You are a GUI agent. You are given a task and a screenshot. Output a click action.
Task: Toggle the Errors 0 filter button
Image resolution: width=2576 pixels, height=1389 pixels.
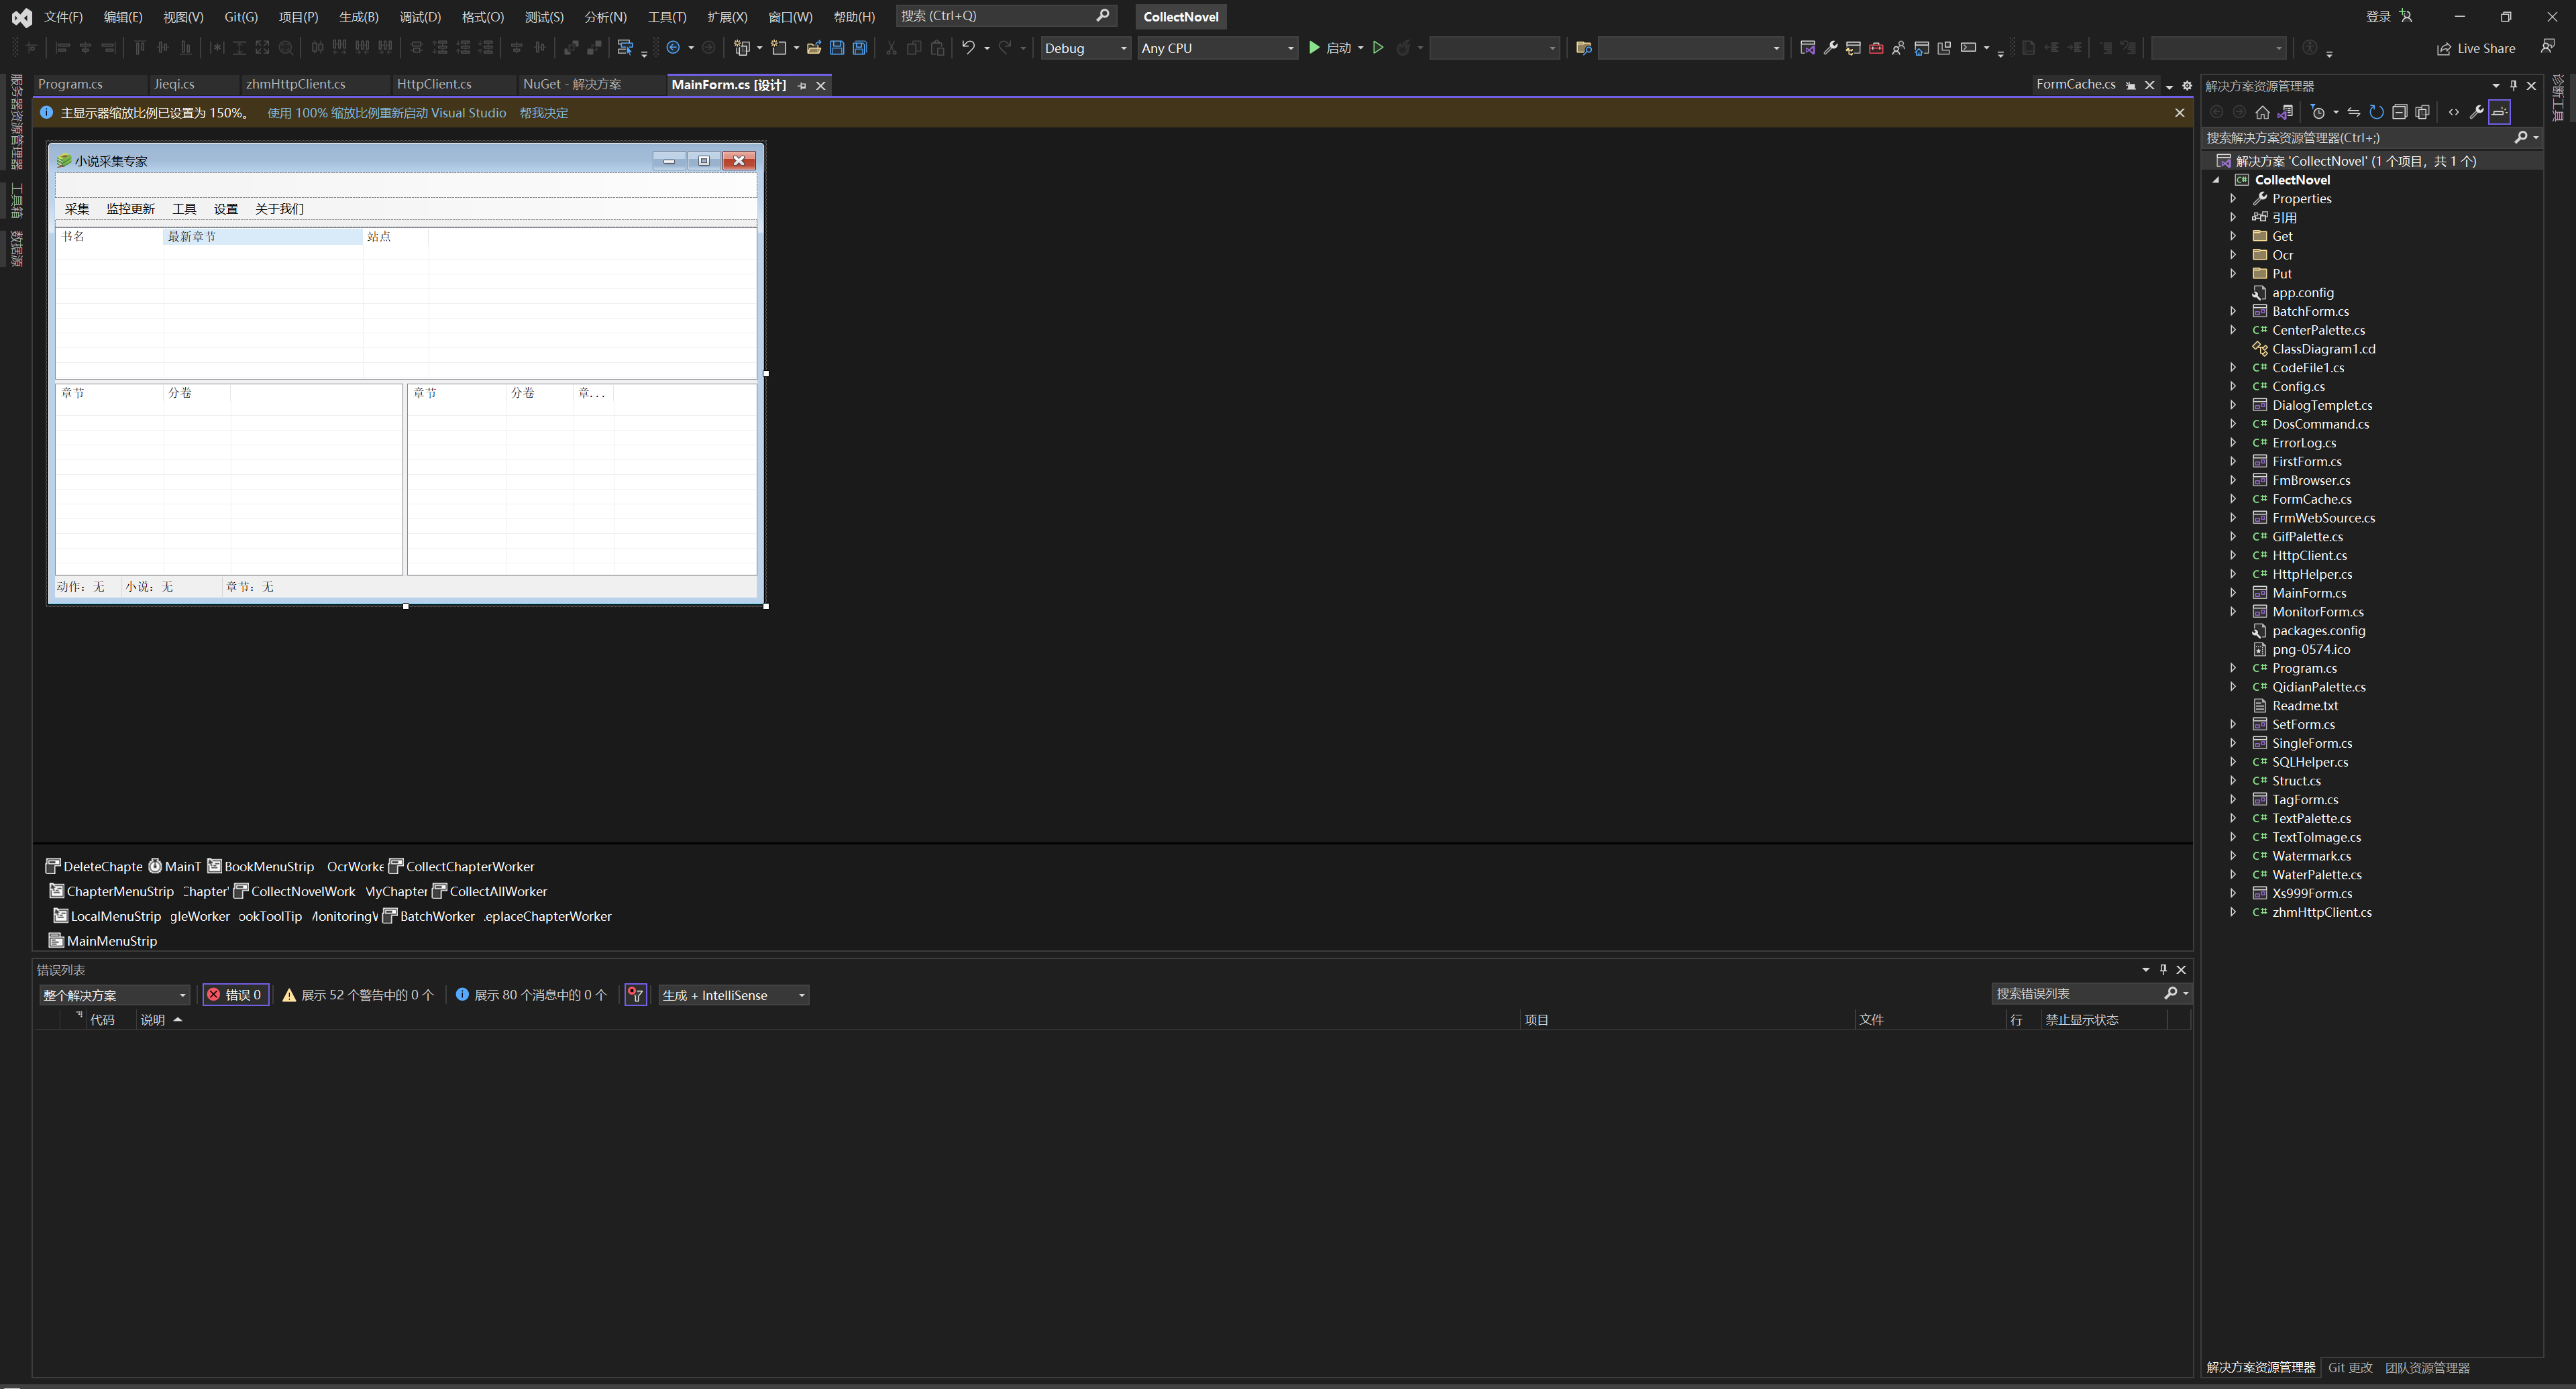click(235, 995)
